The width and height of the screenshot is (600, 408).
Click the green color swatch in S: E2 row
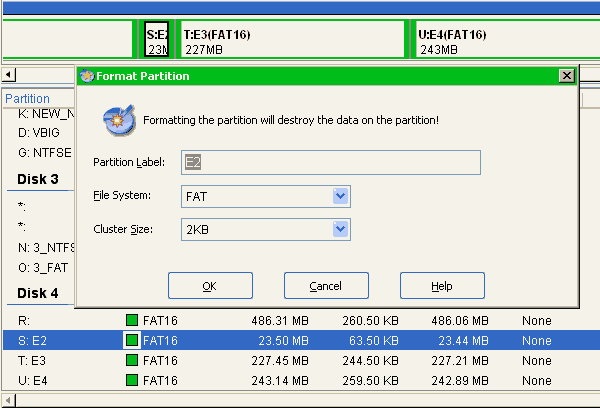[x=132, y=340]
